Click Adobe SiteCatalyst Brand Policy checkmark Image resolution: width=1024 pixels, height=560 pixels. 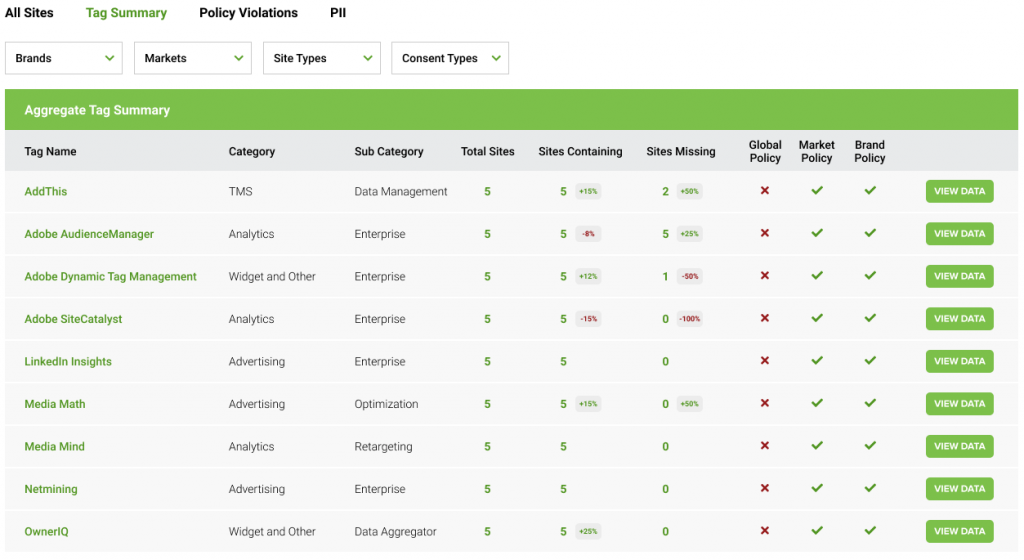[x=870, y=318]
